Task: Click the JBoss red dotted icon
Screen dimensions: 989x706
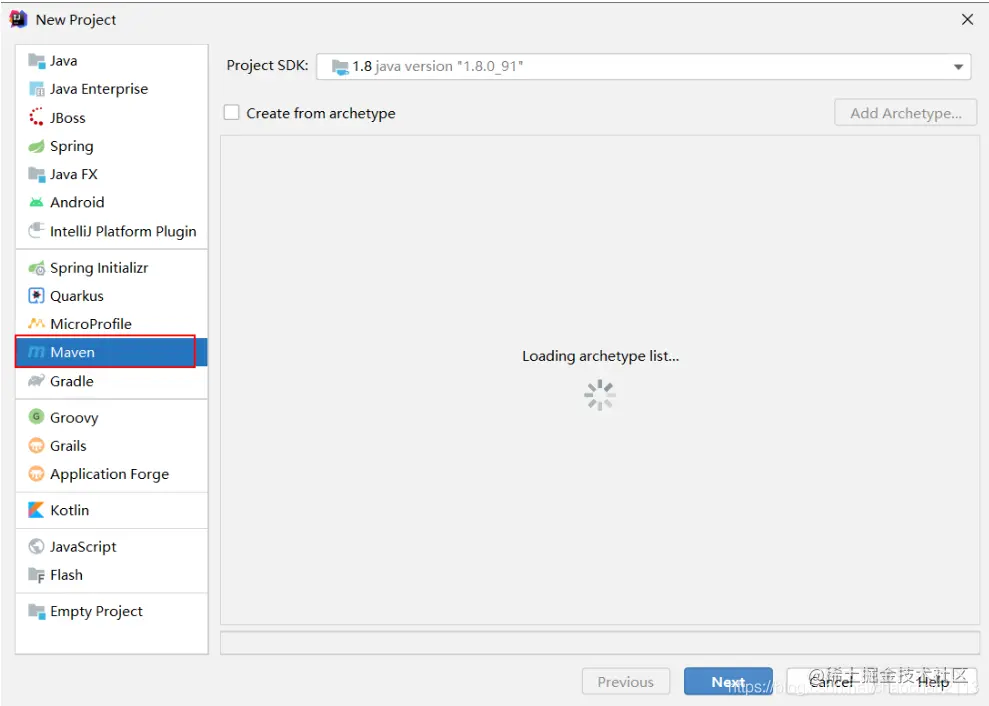Action: point(37,117)
